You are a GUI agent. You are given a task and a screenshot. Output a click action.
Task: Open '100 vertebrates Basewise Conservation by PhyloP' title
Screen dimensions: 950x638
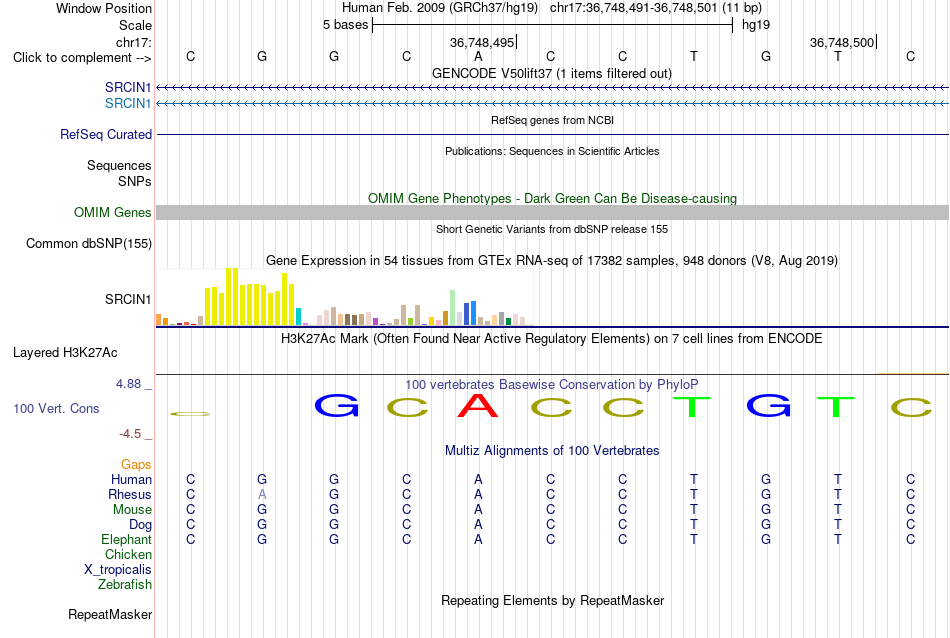tap(552, 384)
